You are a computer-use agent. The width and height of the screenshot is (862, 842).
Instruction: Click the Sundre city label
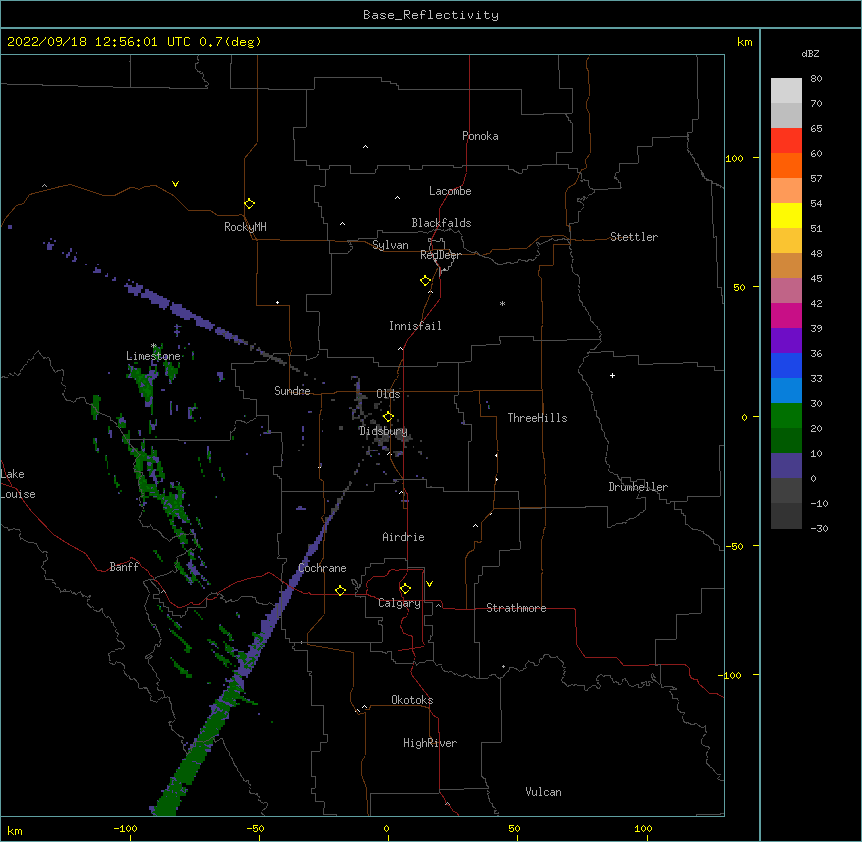[292, 391]
